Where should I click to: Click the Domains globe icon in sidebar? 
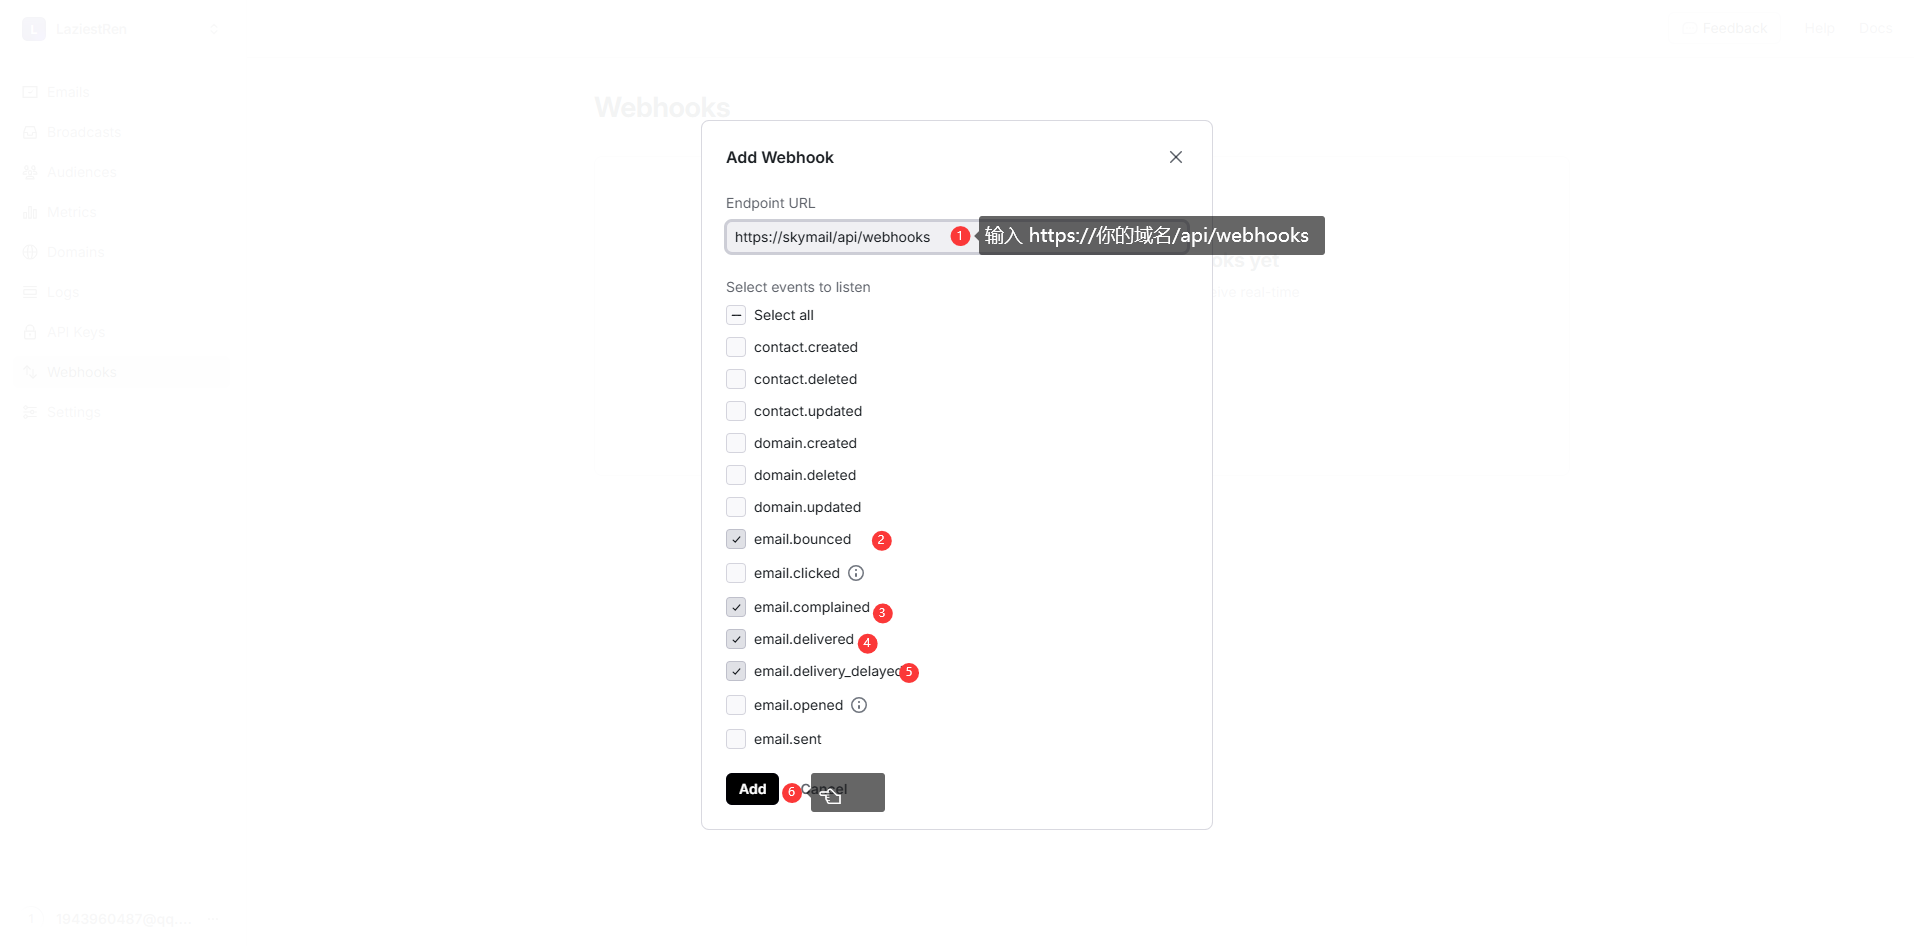point(30,252)
